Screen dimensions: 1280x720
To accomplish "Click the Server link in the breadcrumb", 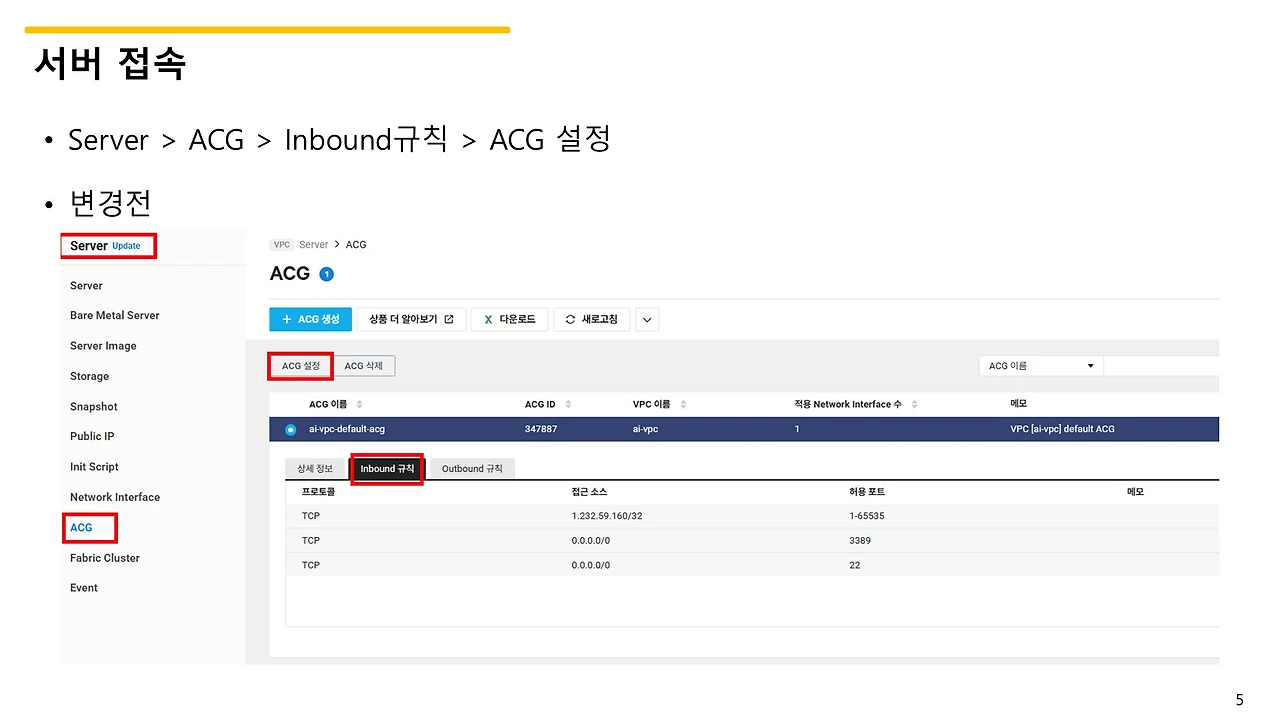I will [313, 245].
